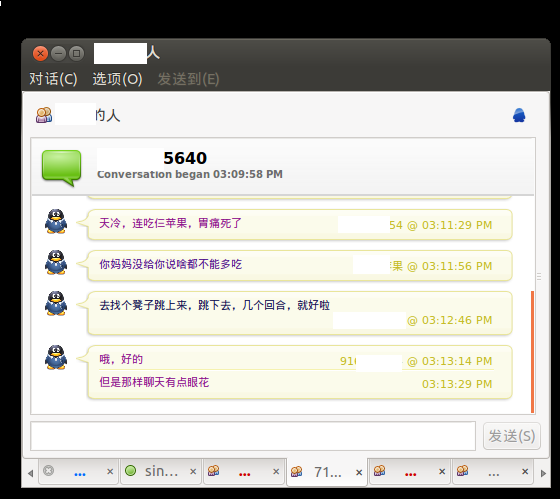Click the group chat icon beside conversation title
This screenshot has height=499, width=560.
pos(44,115)
